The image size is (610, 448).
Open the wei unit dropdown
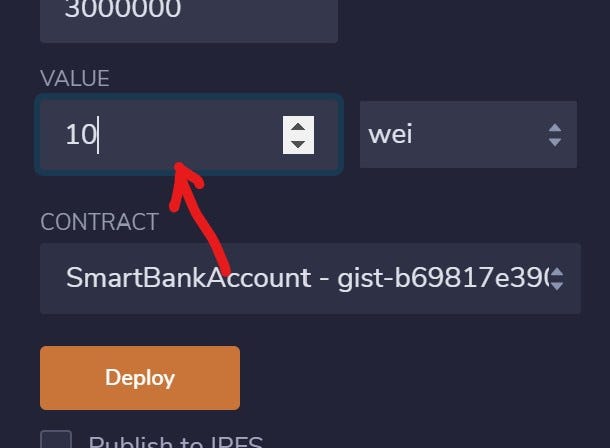(x=468, y=135)
